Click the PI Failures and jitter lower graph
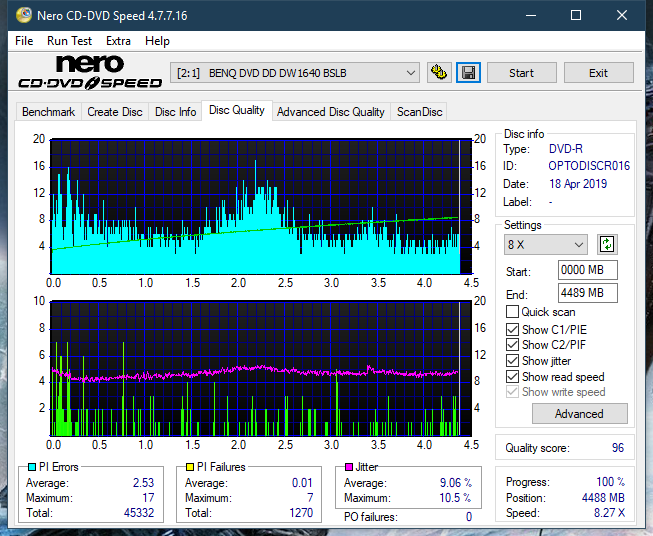Image resolution: width=653 pixels, height=536 pixels. coord(261,369)
